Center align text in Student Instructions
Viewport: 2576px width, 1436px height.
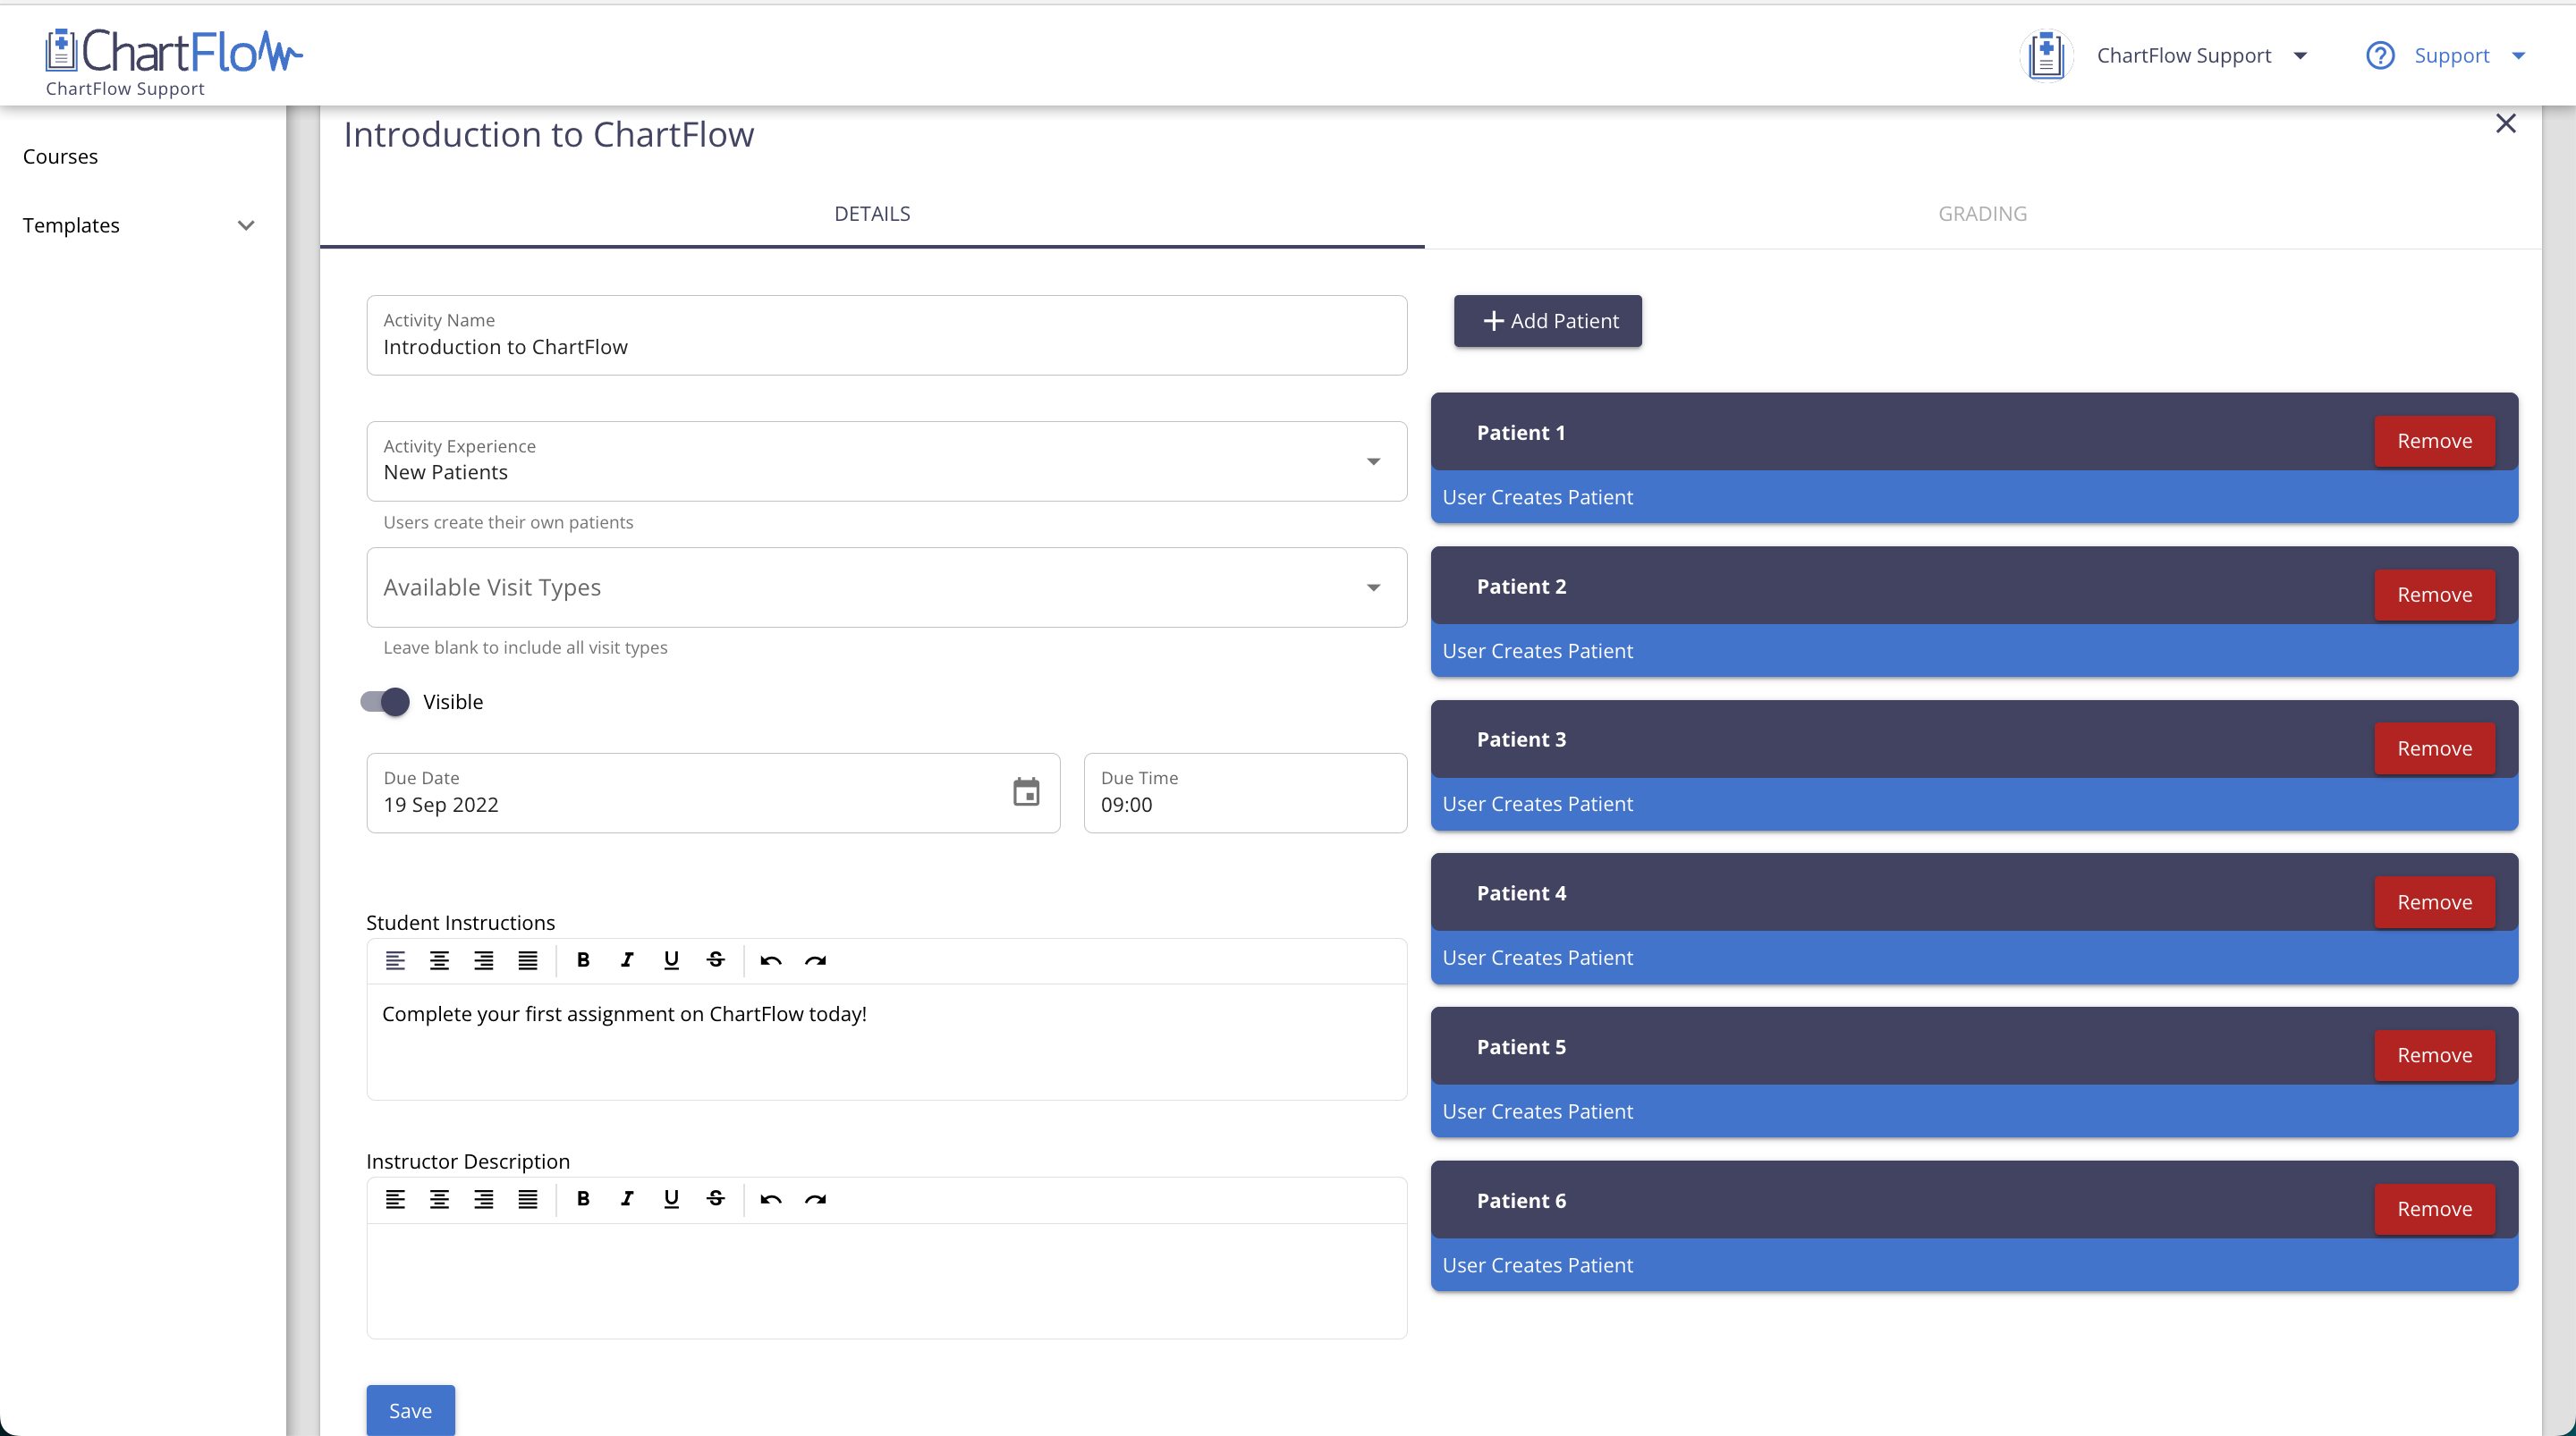tap(439, 960)
